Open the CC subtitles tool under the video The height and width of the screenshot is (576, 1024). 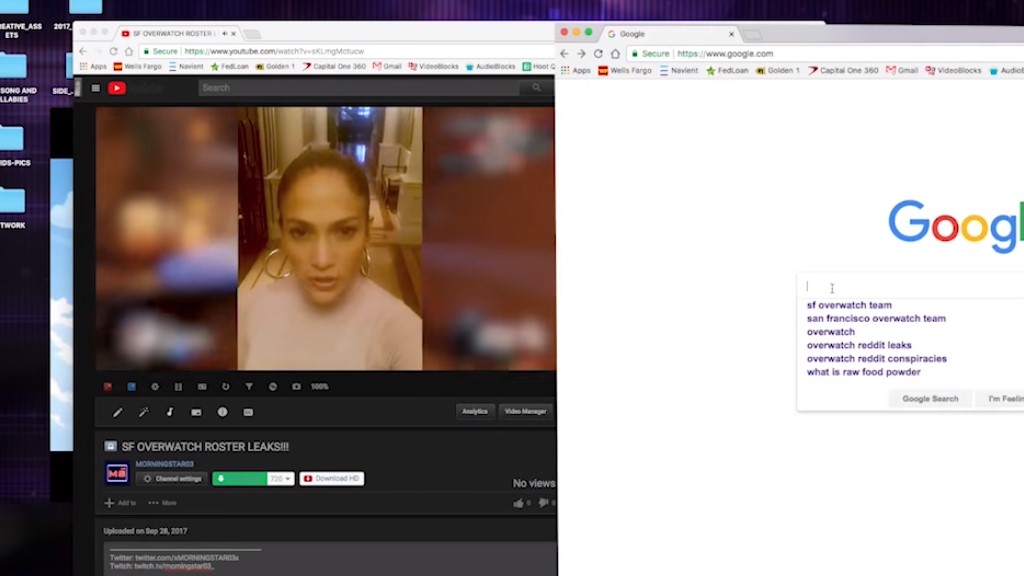coord(248,412)
